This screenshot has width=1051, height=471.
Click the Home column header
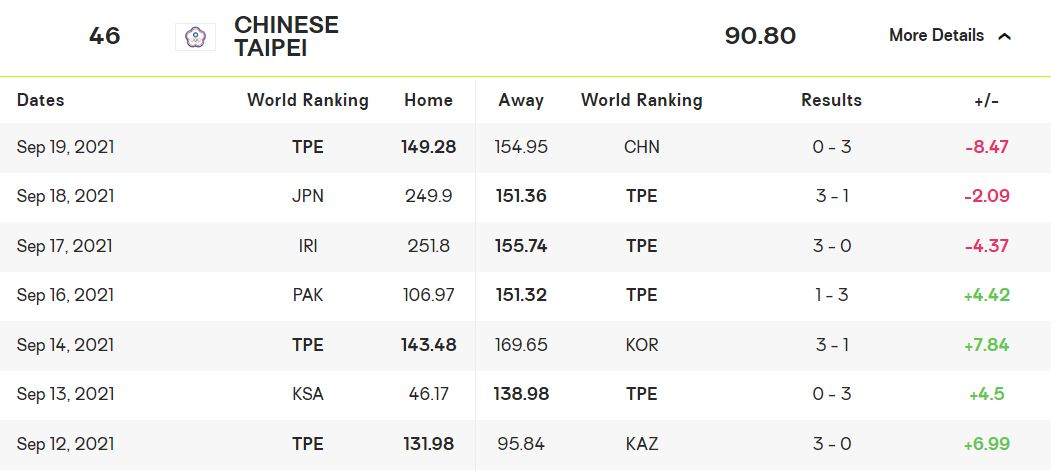(x=428, y=100)
